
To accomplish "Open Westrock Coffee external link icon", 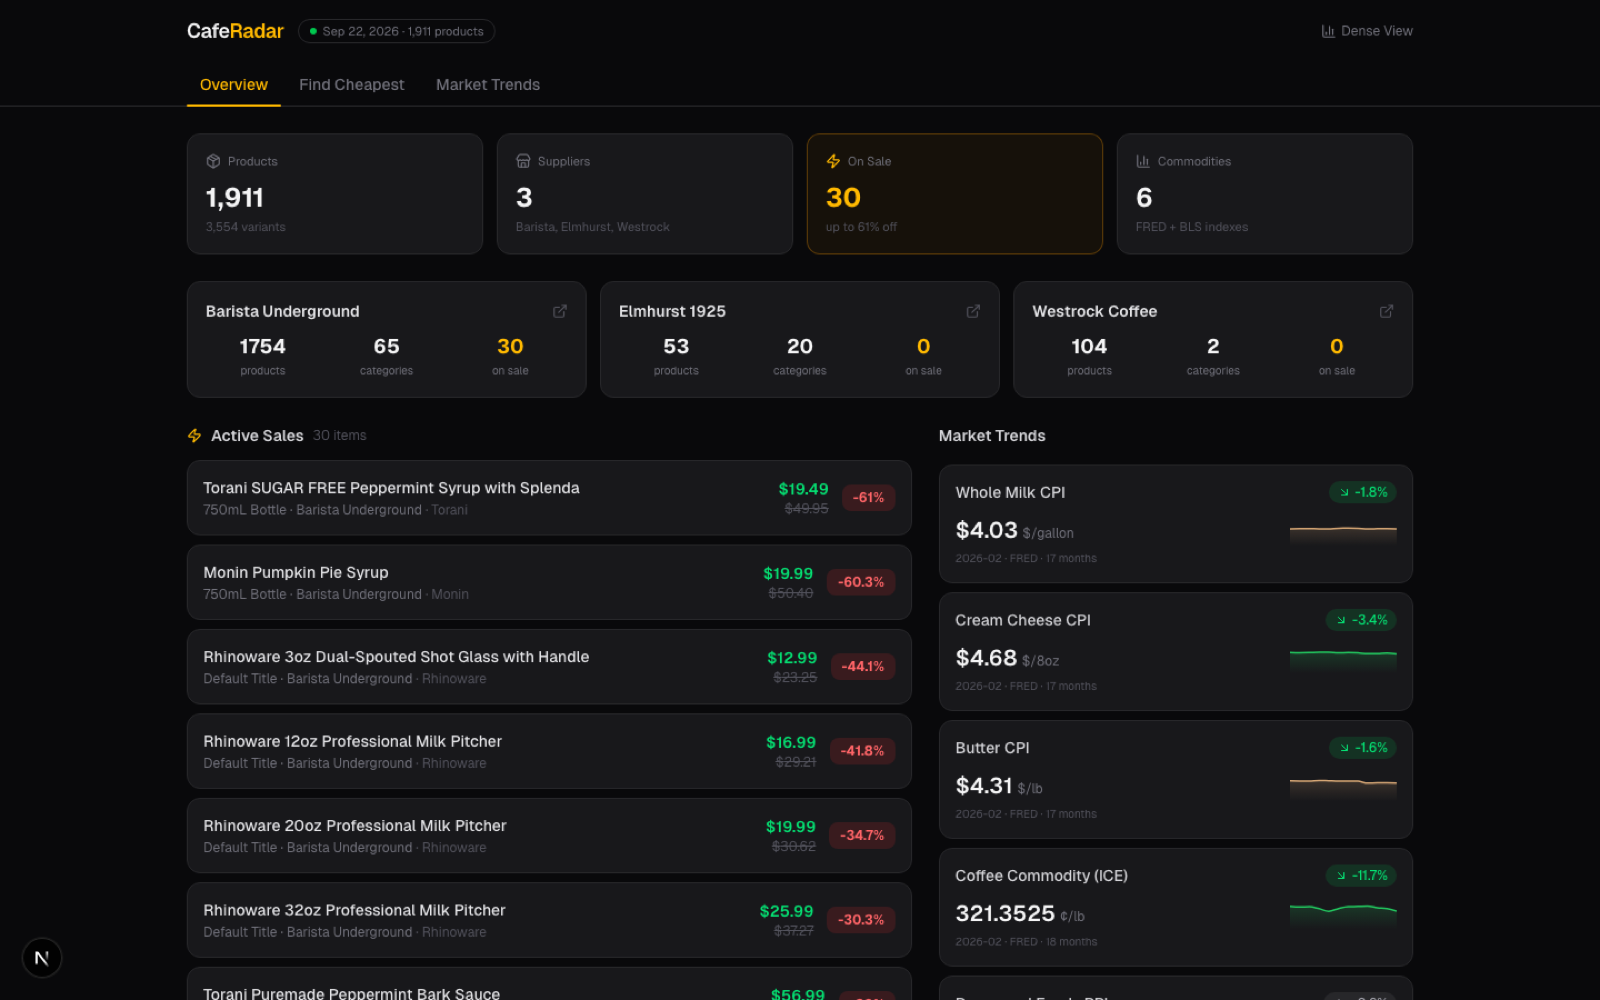I will pyautogui.click(x=1386, y=311).
